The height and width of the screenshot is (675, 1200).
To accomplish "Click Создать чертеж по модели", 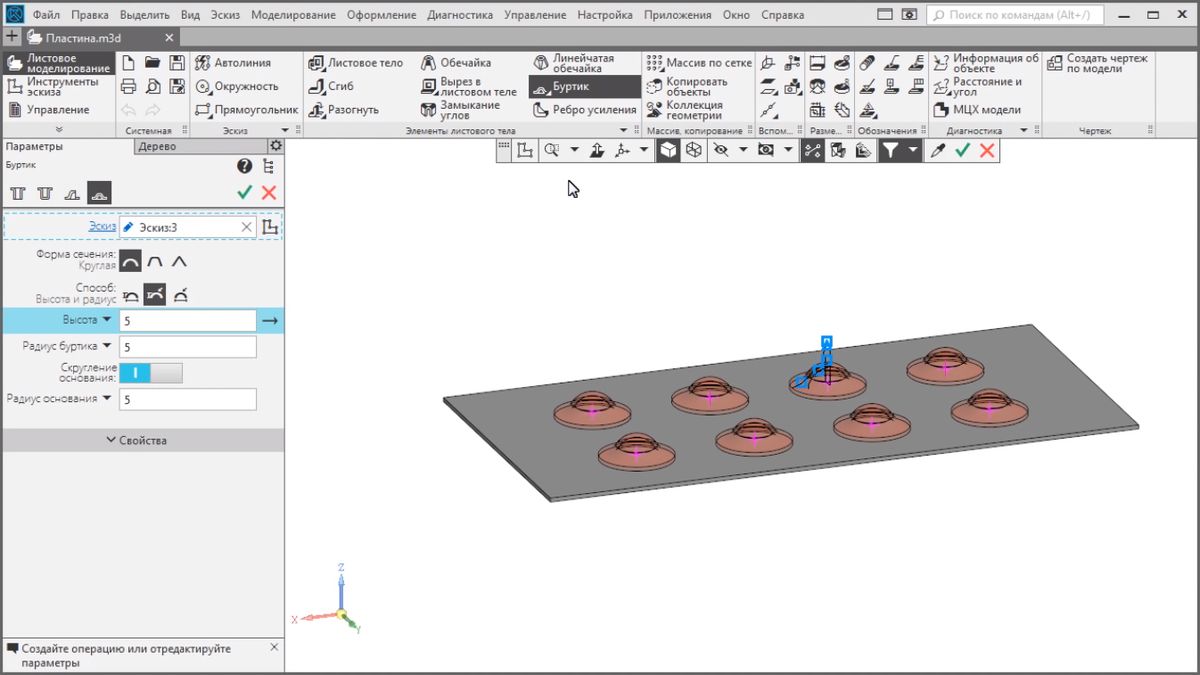I will (x=1098, y=63).
